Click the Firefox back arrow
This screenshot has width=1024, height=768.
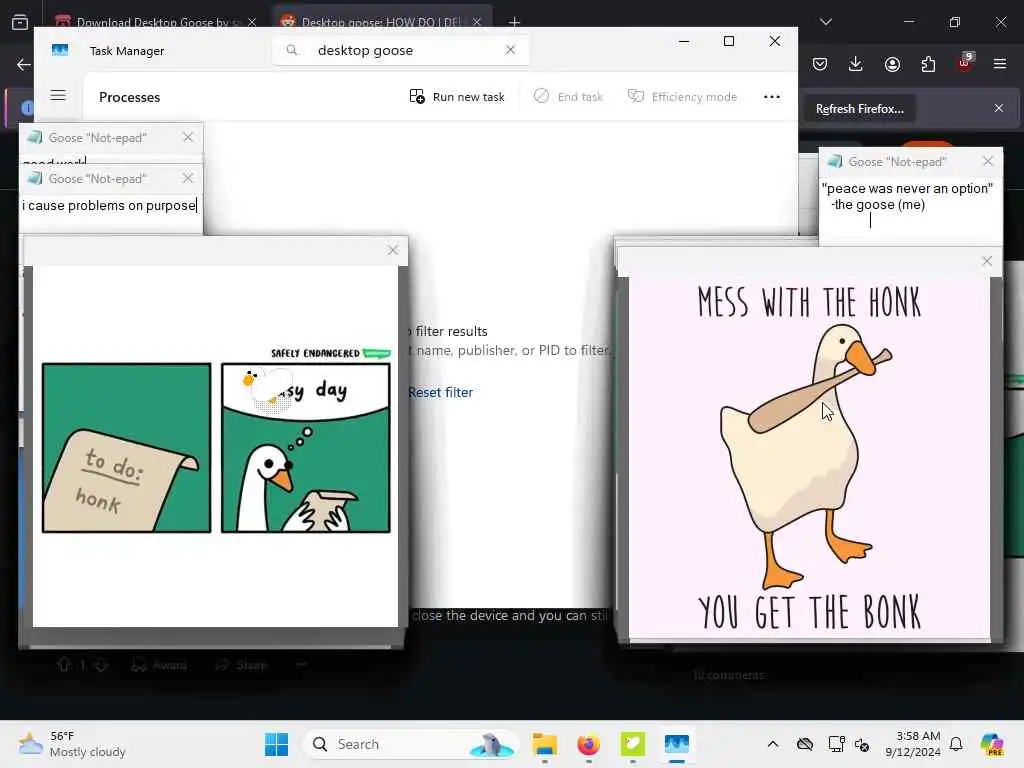pyautogui.click(x=24, y=64)
